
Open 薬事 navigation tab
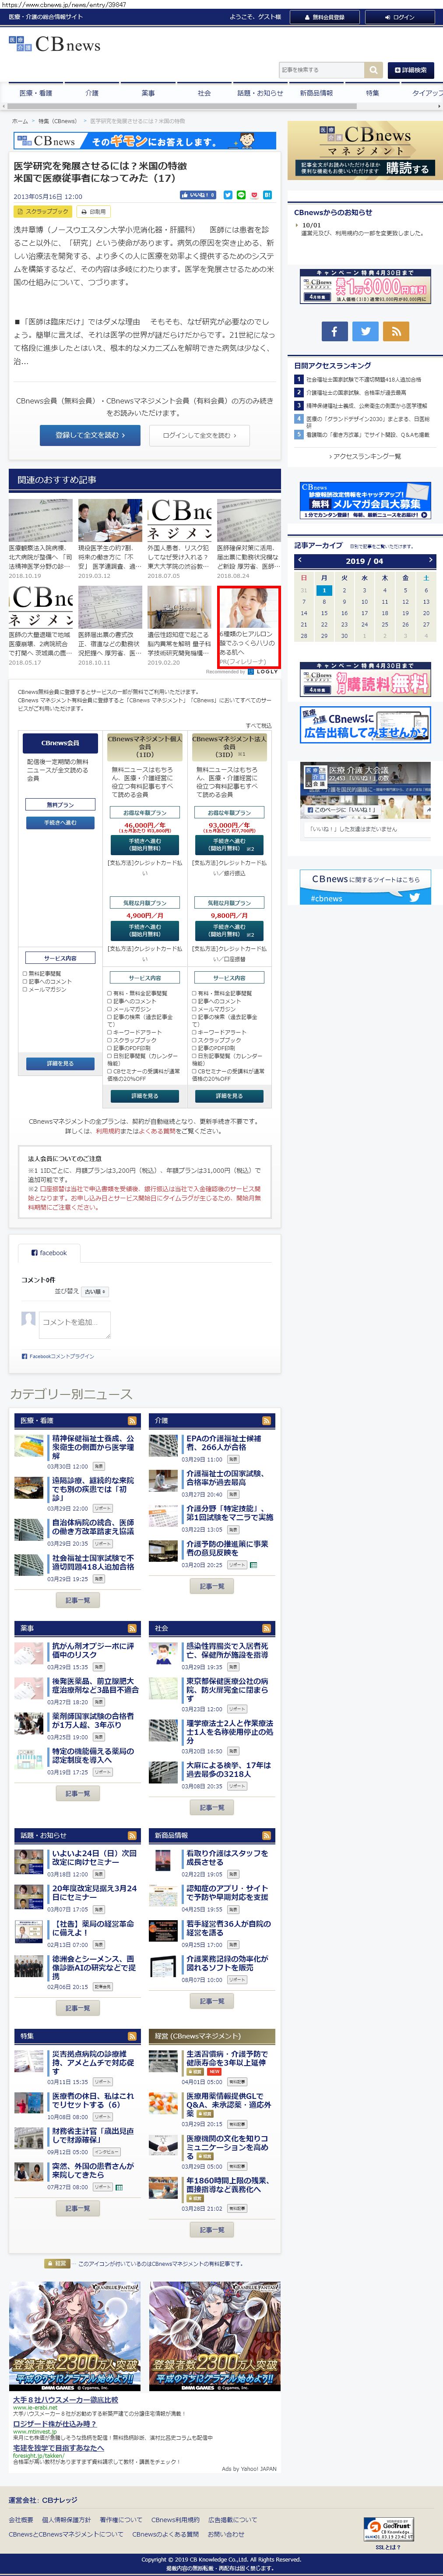[x=148, y=93]
